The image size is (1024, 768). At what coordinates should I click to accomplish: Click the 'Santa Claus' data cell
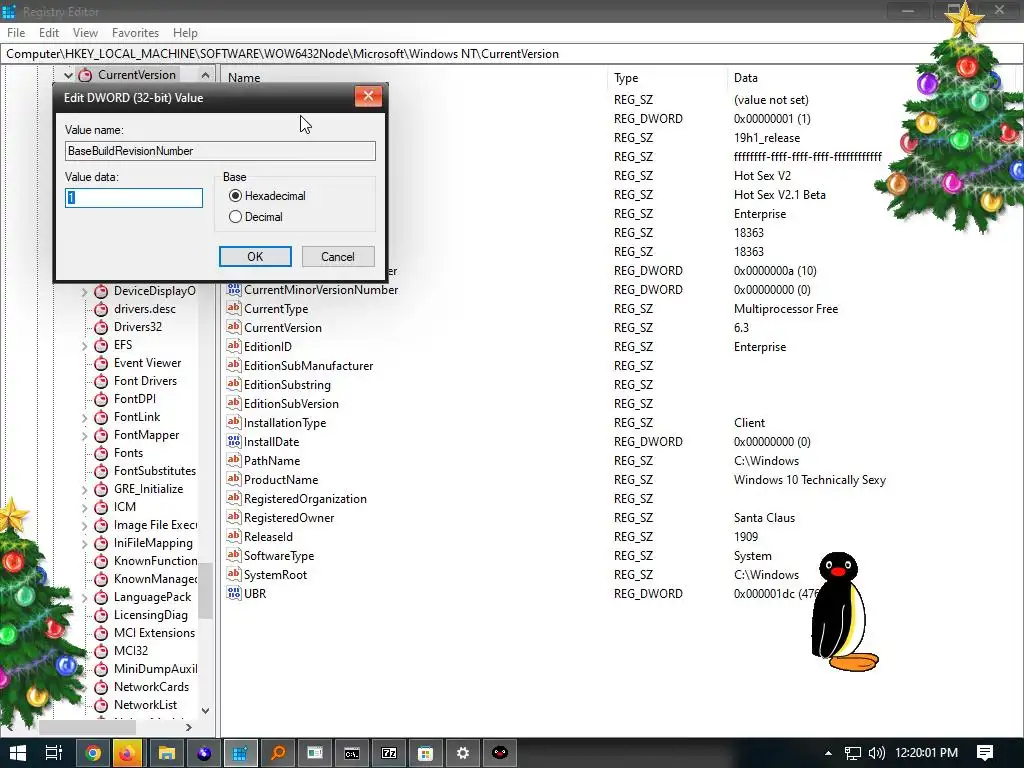point(765,518)
